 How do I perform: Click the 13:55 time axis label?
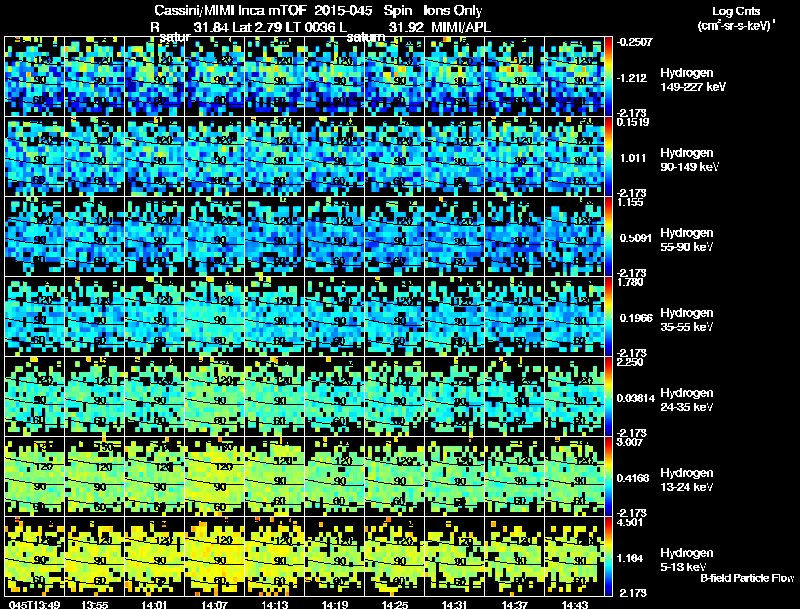coord(94,604)
